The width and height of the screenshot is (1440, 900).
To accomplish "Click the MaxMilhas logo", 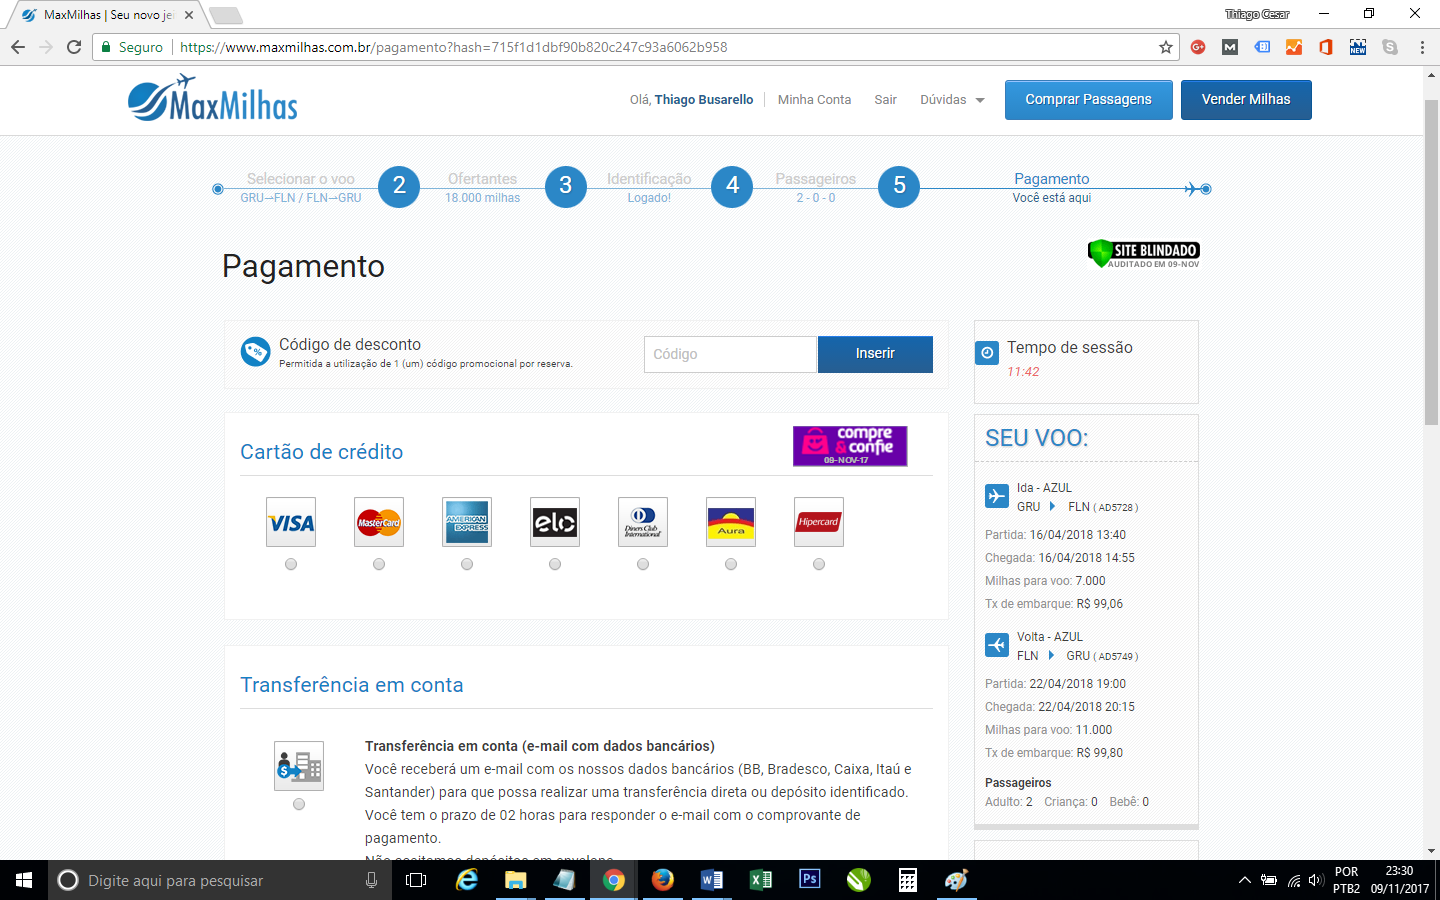I will pos(213,98).
